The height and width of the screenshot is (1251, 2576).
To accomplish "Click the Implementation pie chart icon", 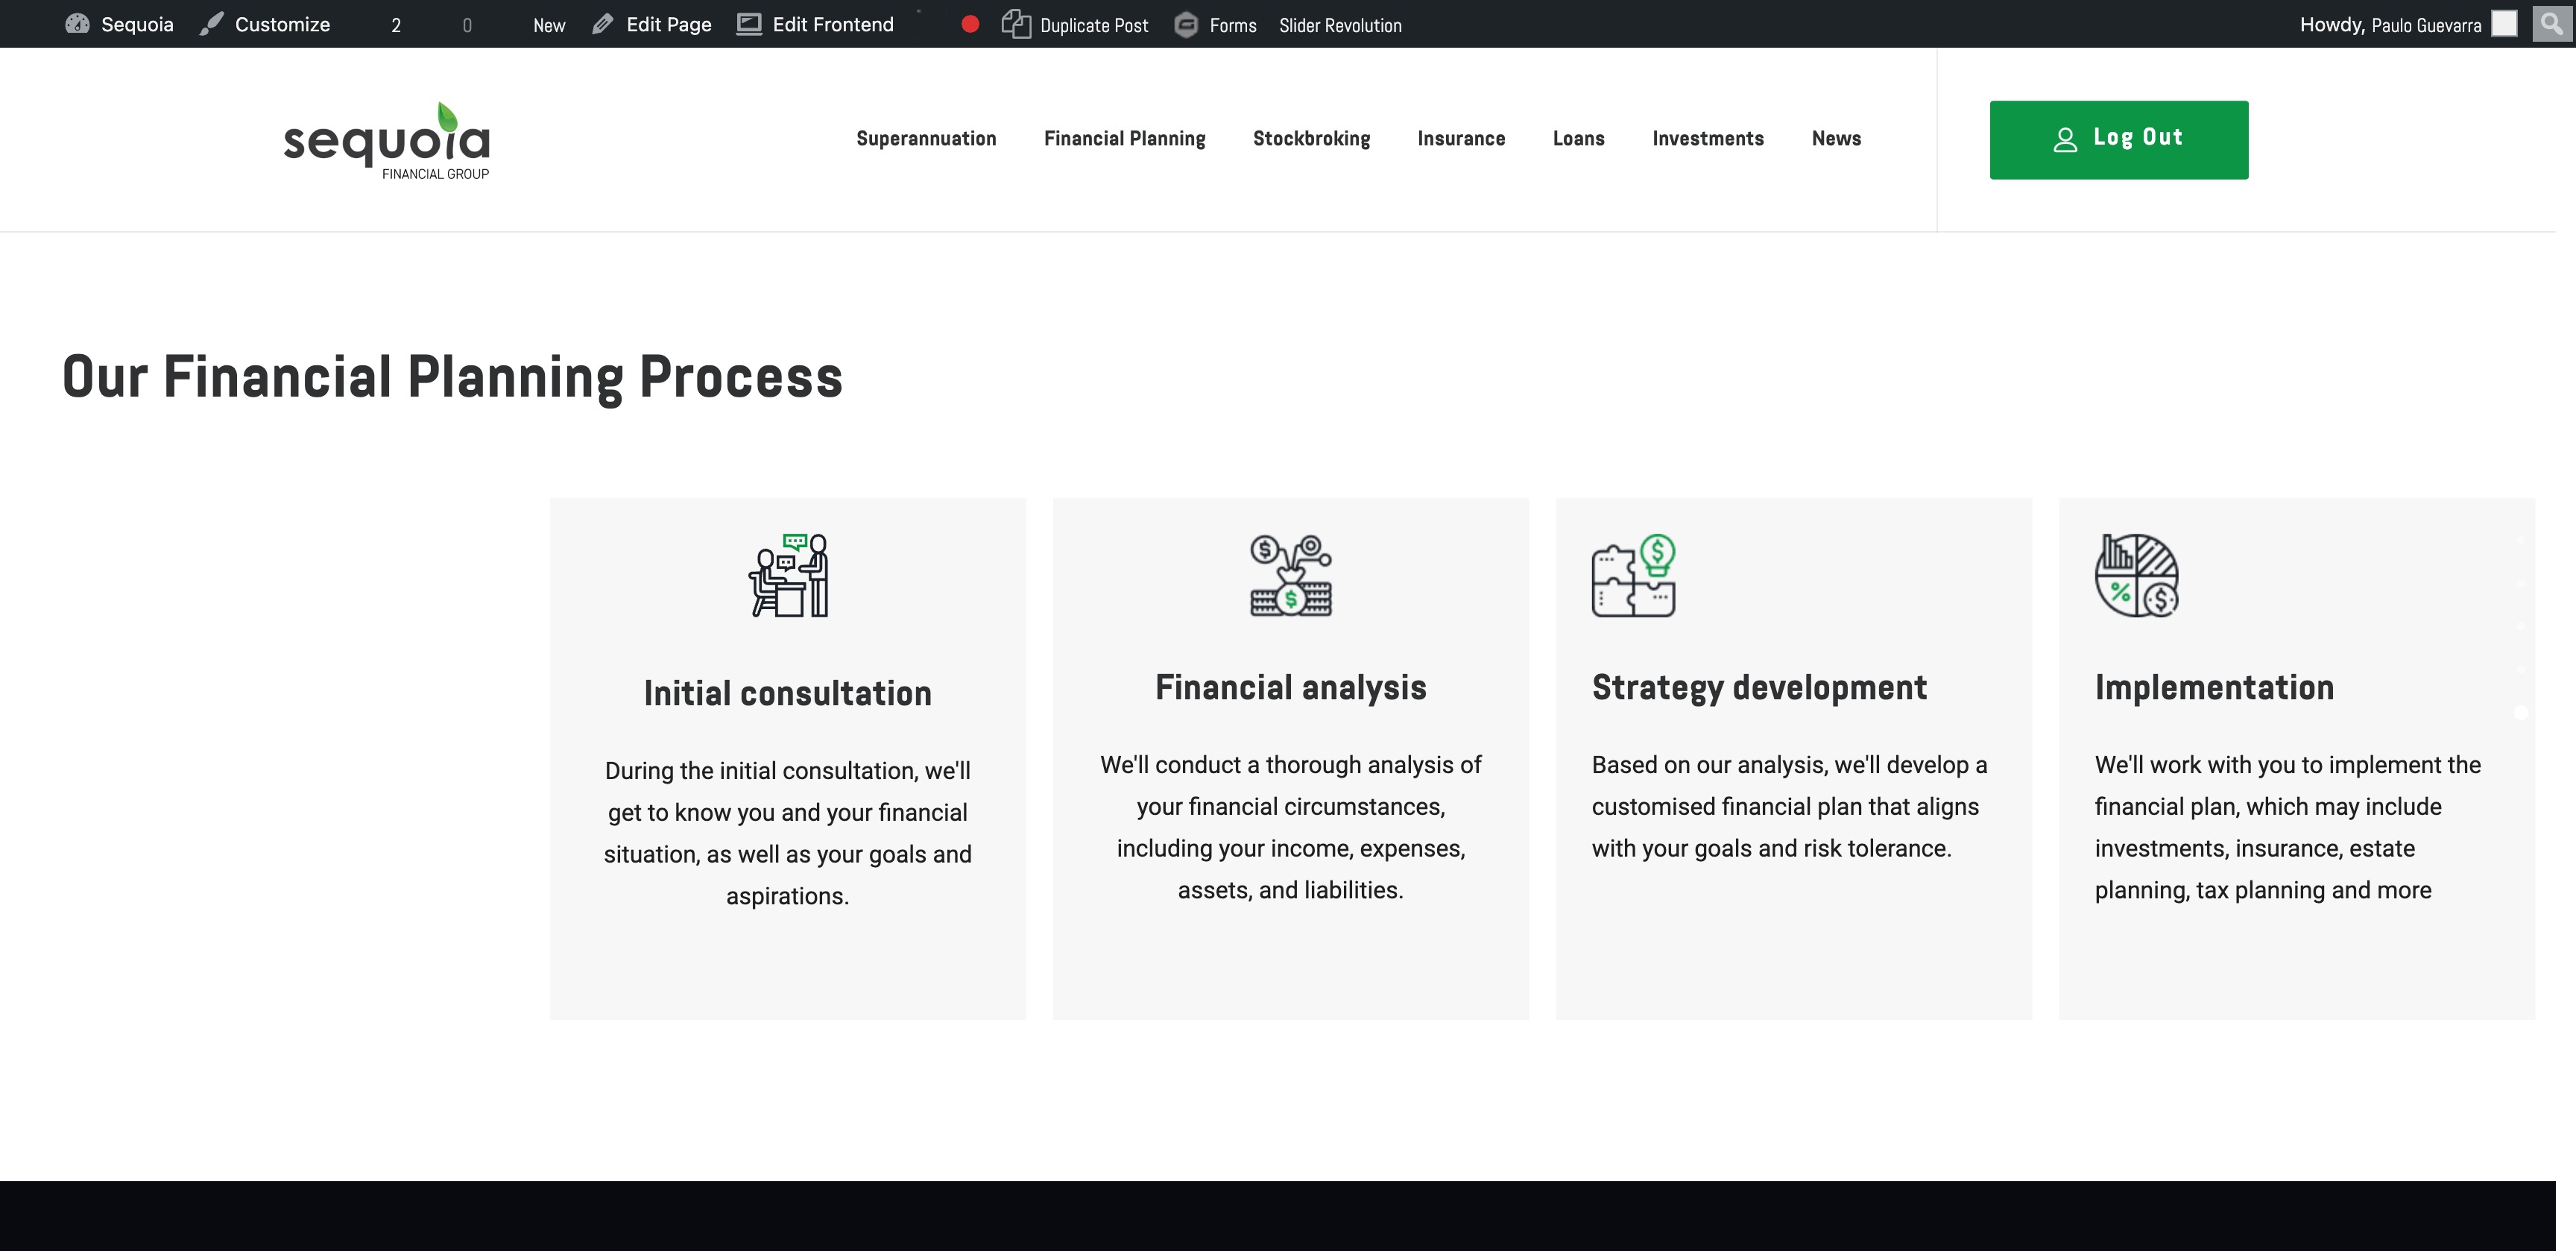I will point(2136,575).
